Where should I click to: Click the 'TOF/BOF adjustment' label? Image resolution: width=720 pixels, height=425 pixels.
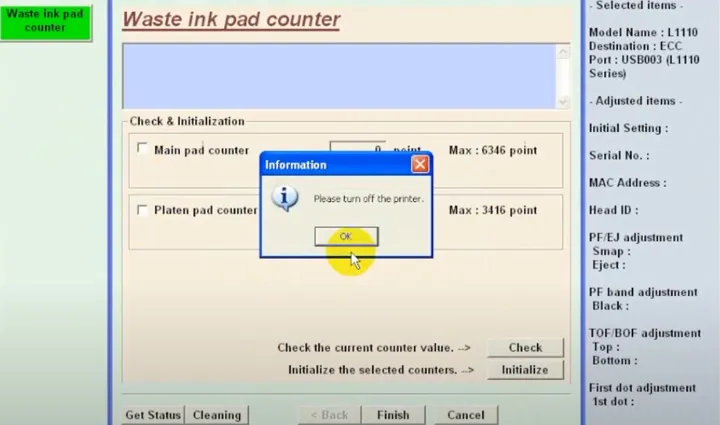pyautogui.click(x=645, y=333)
